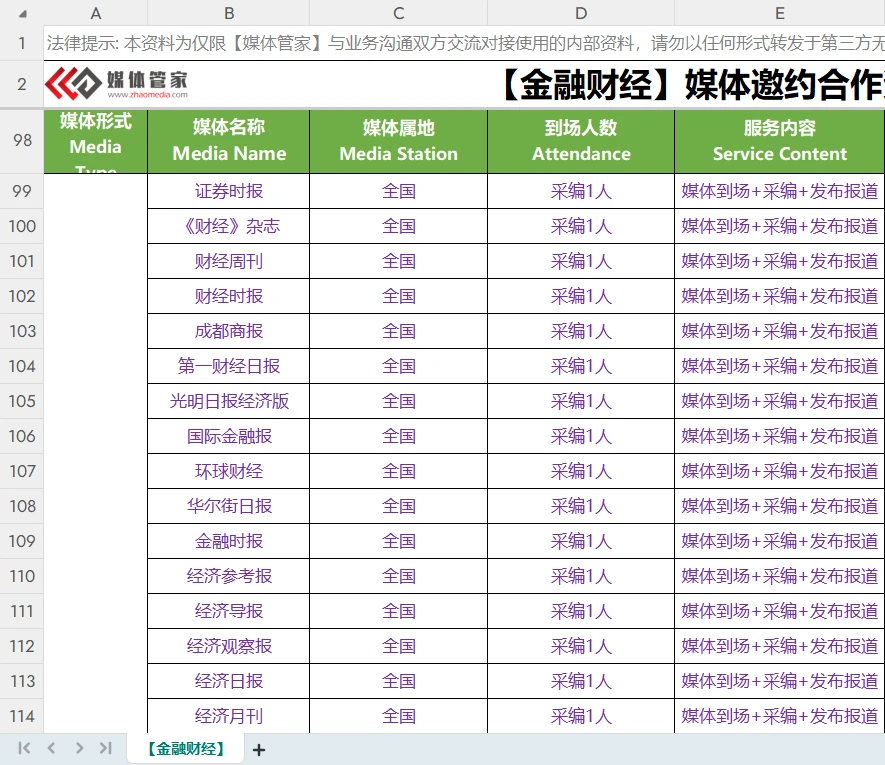Select the 经济导报 cell
This screenshot has width=885, height=765.
click(x=229, y=611)
